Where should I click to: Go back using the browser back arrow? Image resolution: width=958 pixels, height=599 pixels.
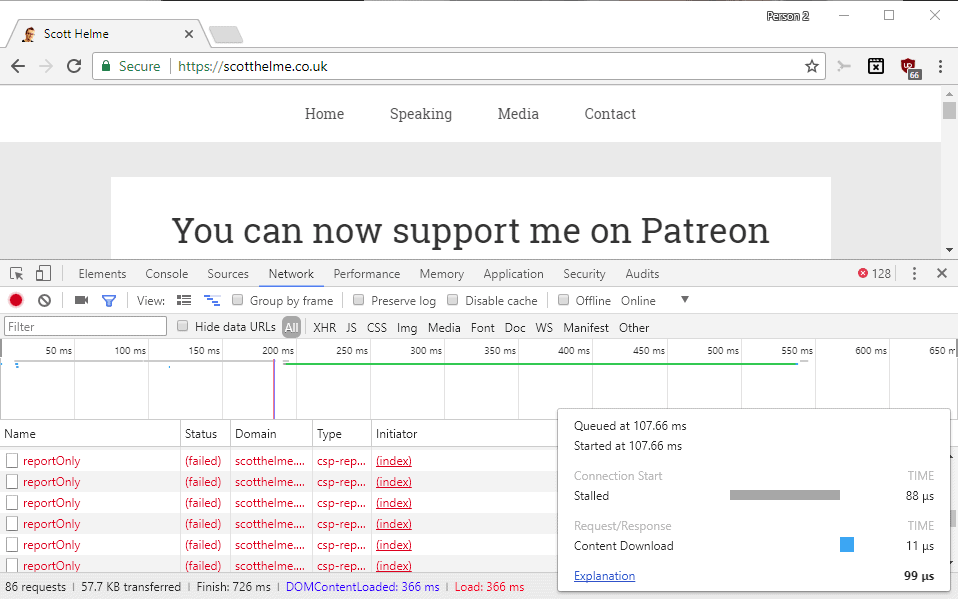[x=18, y=66]
